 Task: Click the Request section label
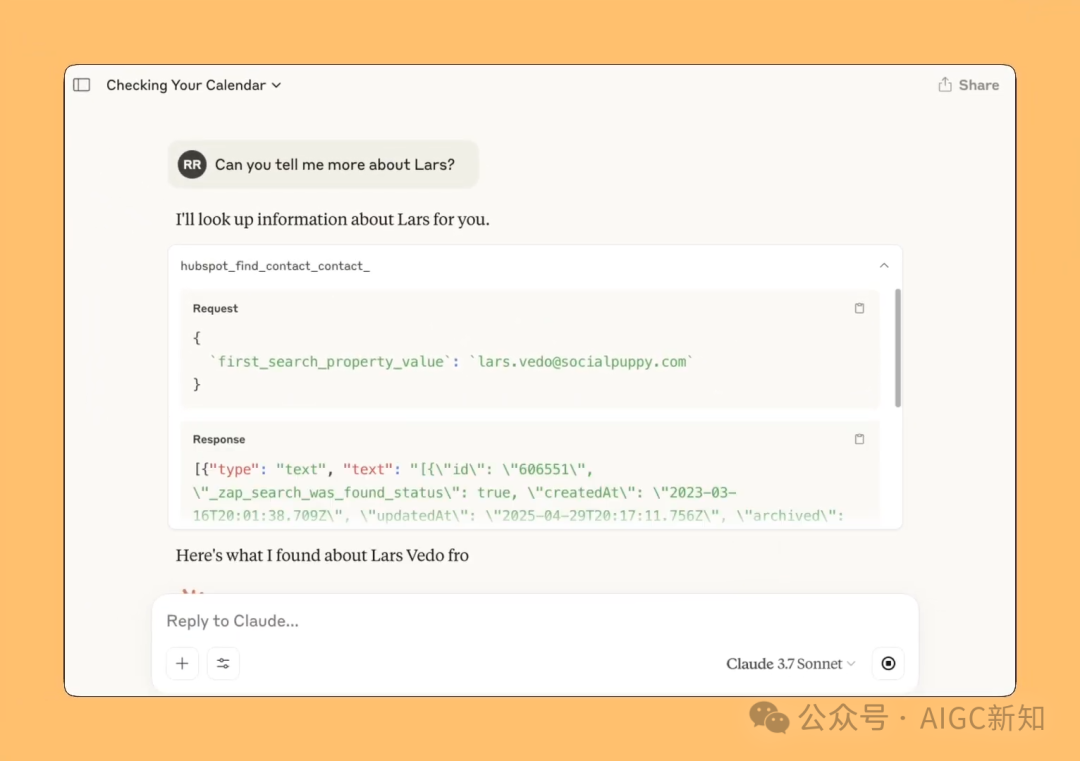pyautogui.click(x=216, y=309)
